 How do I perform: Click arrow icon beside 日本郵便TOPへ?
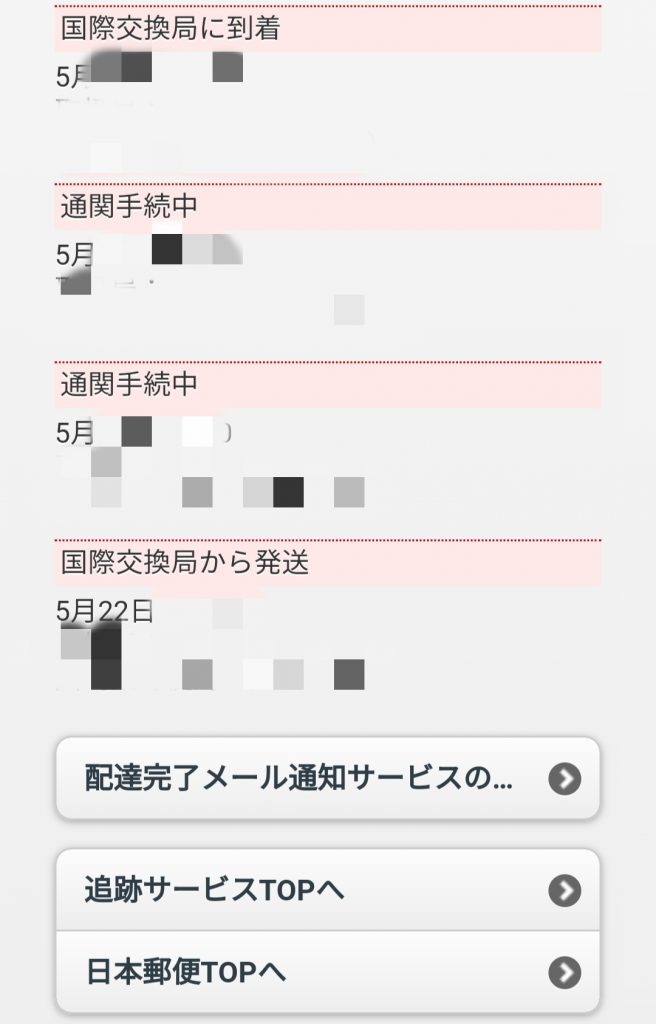565,971
